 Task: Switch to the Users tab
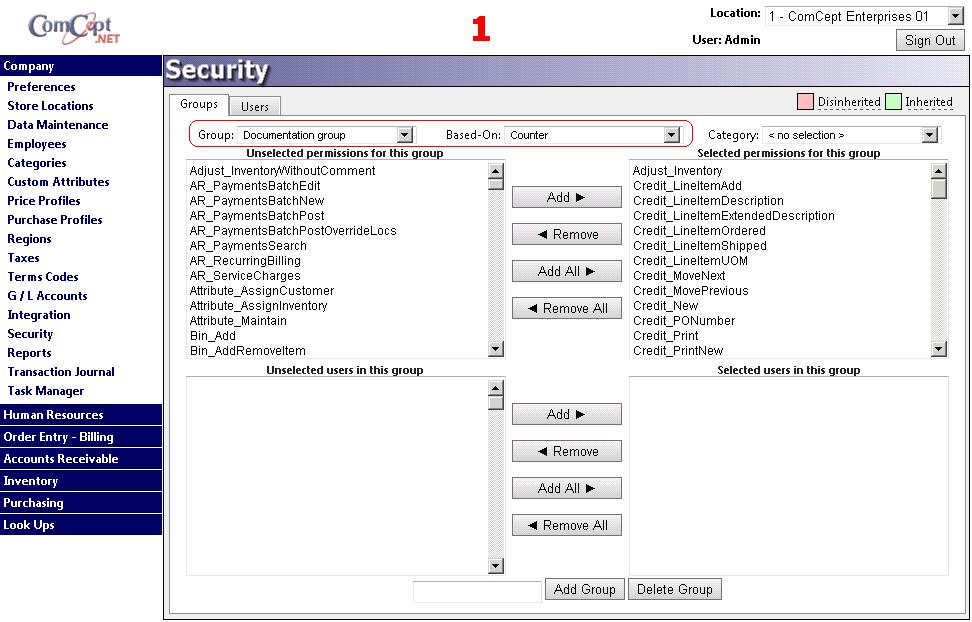point(255,107)
